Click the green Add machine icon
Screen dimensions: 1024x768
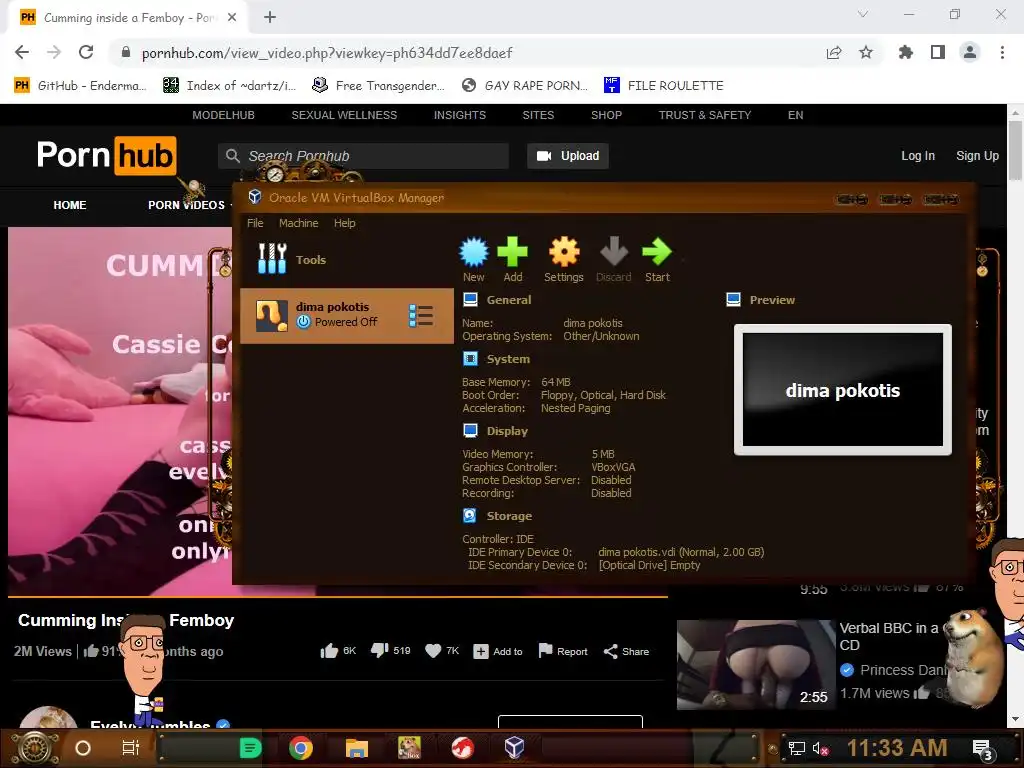pyautogui.click(x=513, y=252)
